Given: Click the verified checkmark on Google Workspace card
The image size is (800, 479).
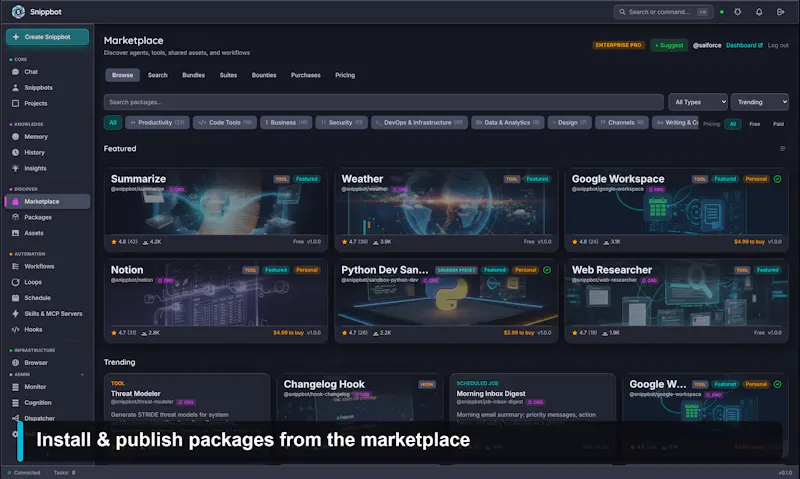Looking at the screenshot, I should coord(778,179).
